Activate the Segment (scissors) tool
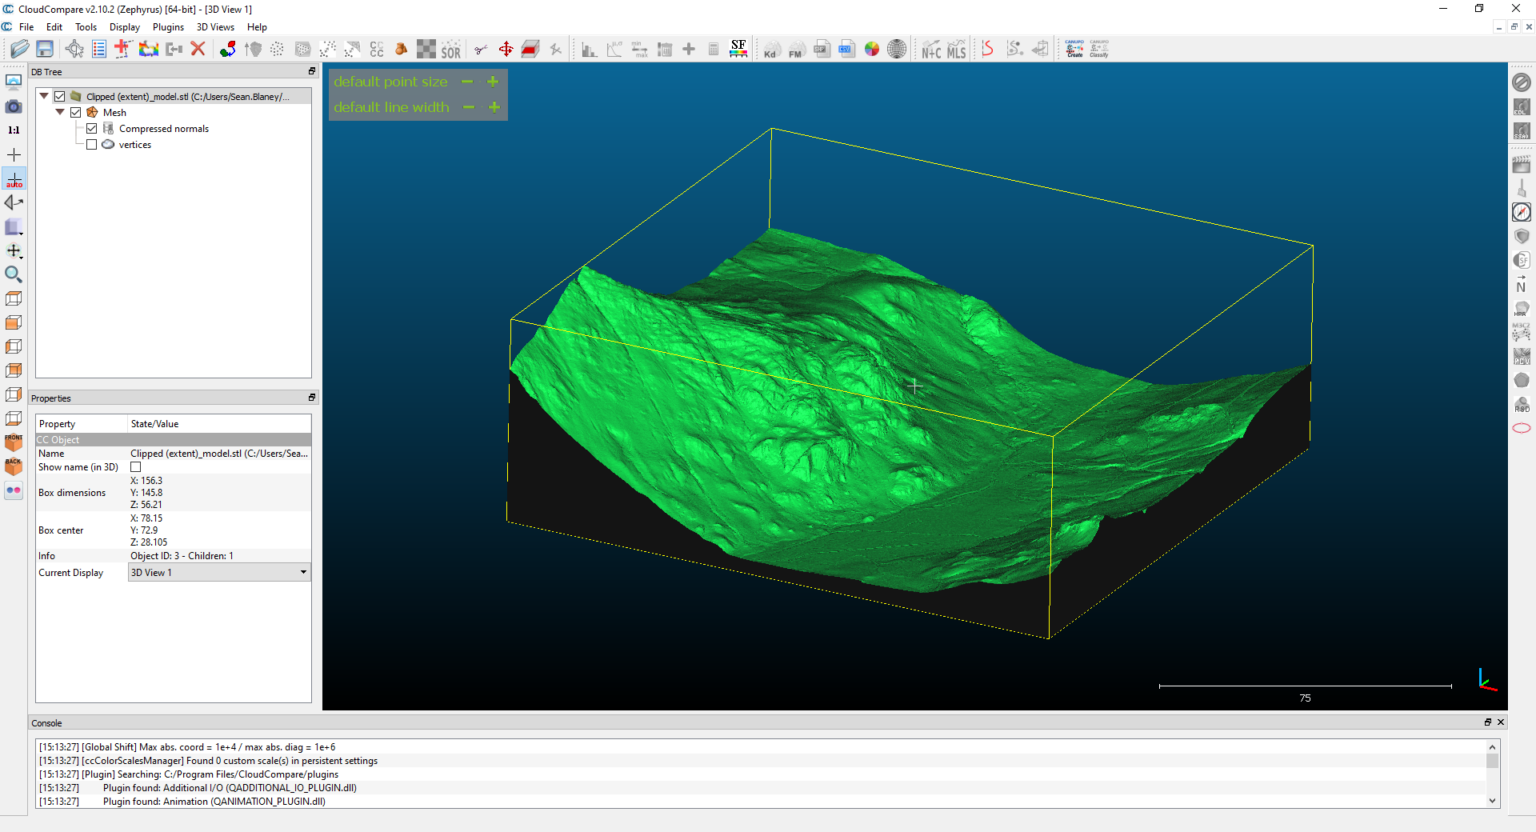Image resolution: width=1536 pixels, height=832 pixels. tap(481, 48)
